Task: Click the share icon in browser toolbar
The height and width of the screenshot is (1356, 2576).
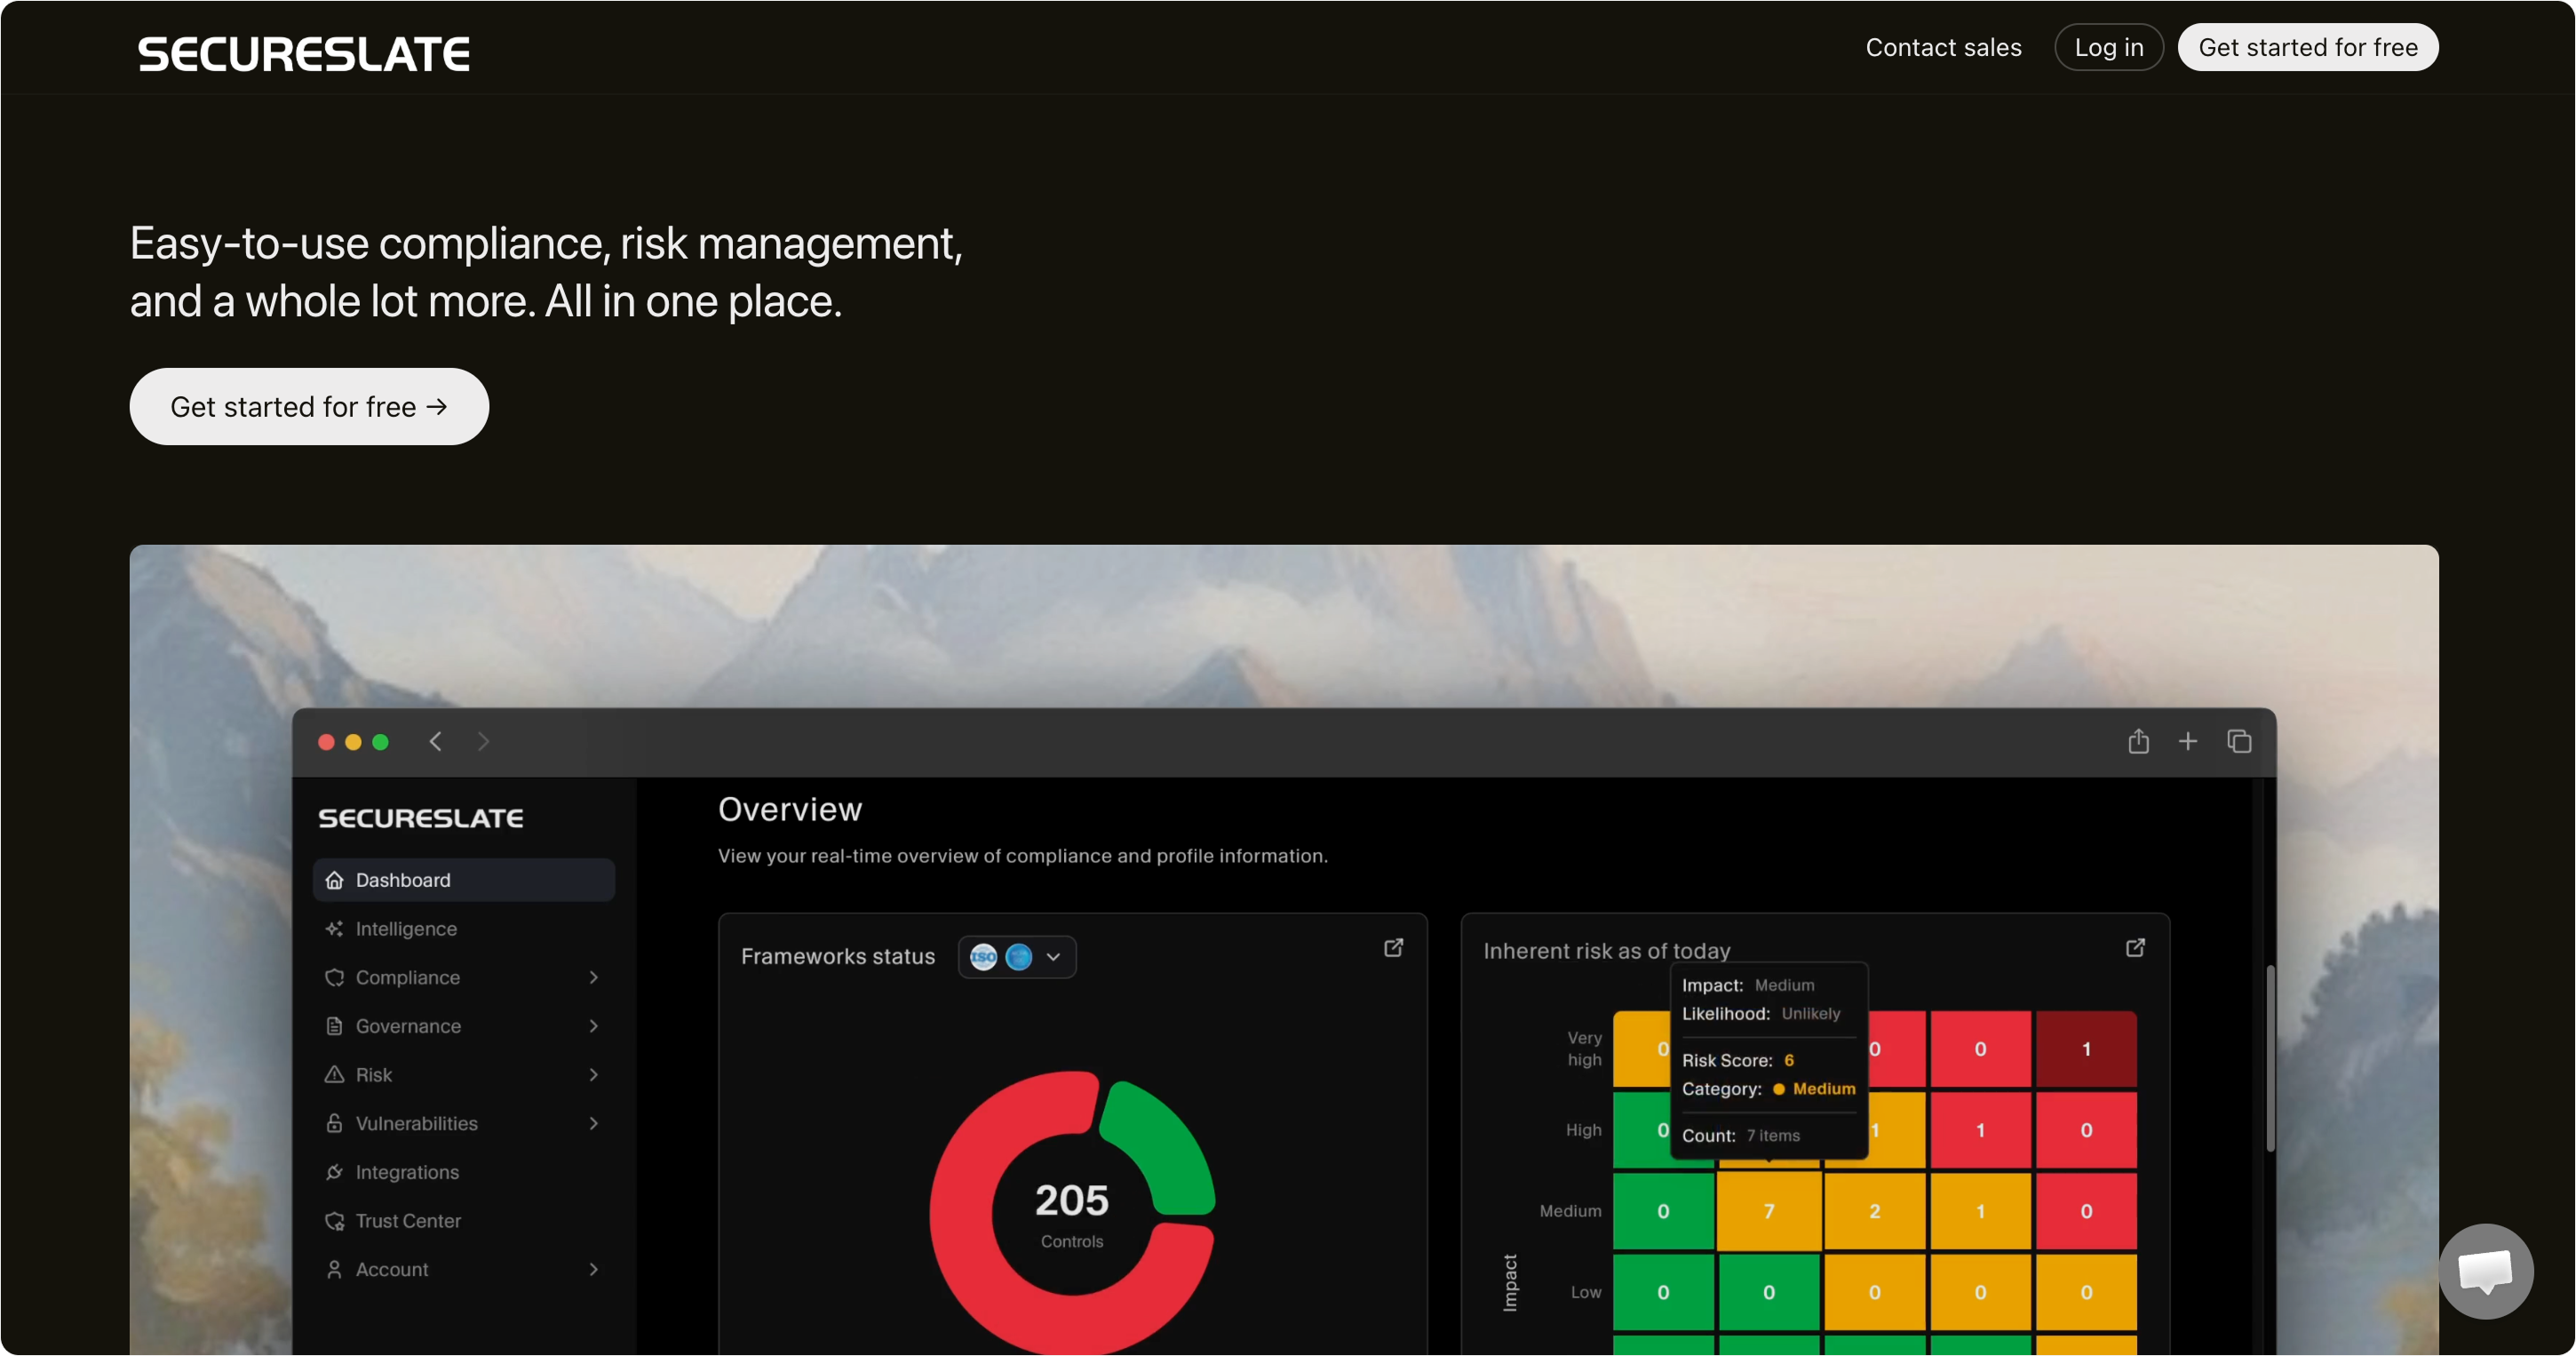Action: pos(2138,741)
